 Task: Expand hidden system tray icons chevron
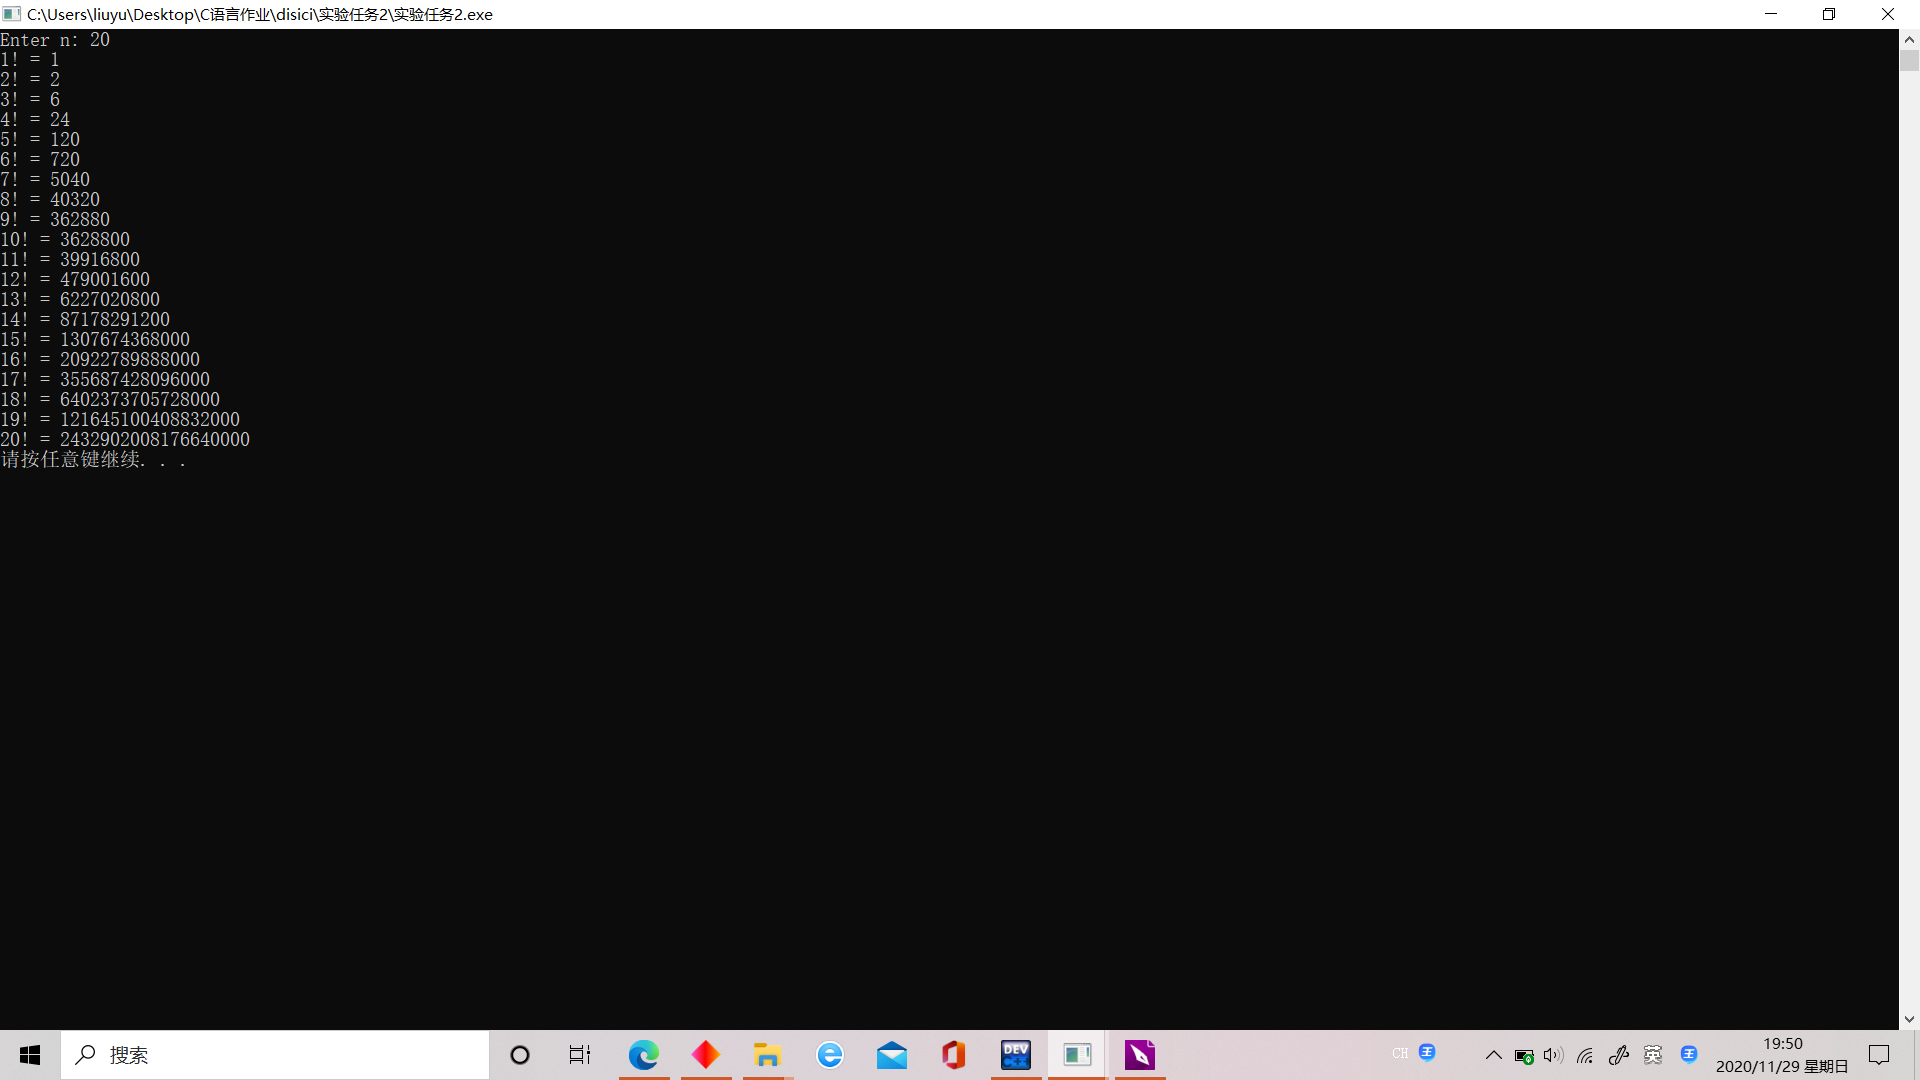pos(1493,1055)
